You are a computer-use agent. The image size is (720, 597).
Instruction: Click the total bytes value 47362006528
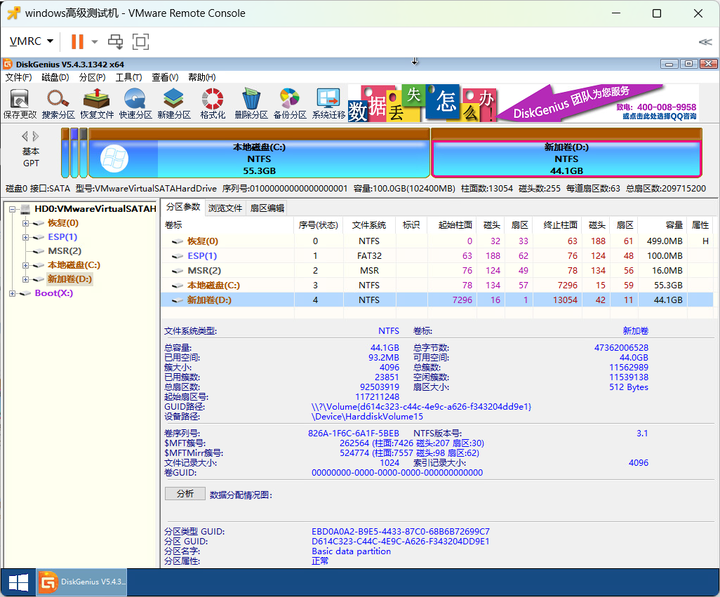click(x=621, y=348)
